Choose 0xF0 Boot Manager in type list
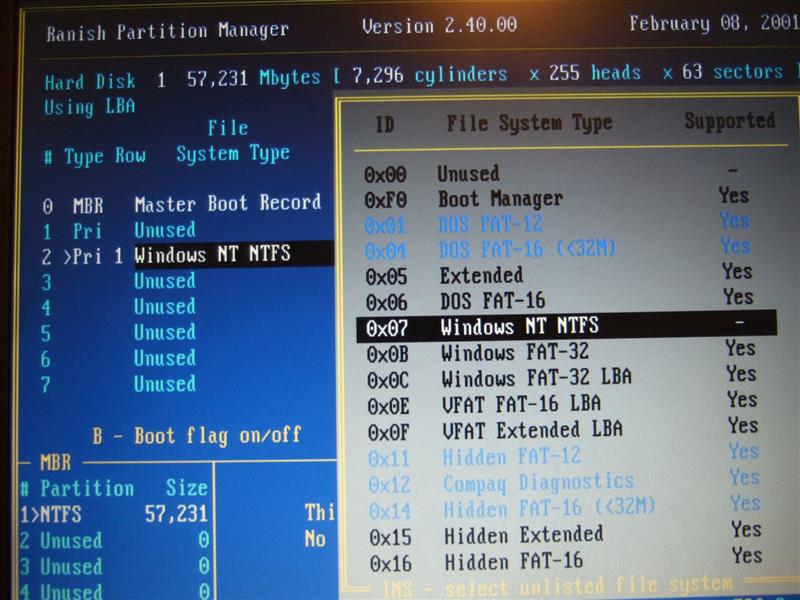 pos(556,198)
